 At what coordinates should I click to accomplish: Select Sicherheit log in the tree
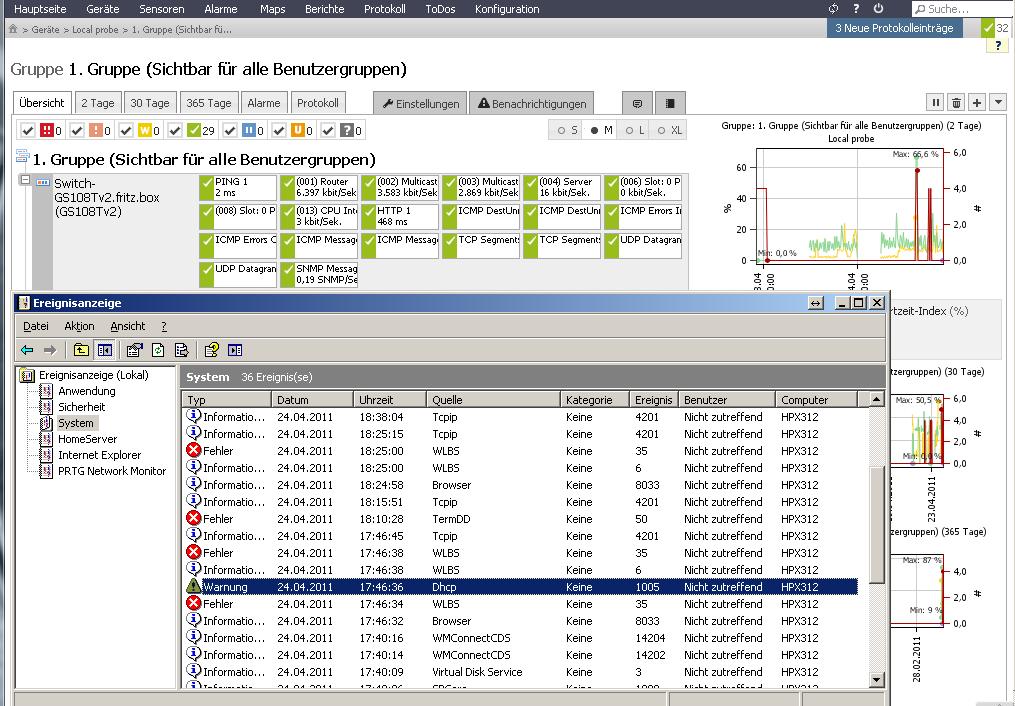coord(82,407)
